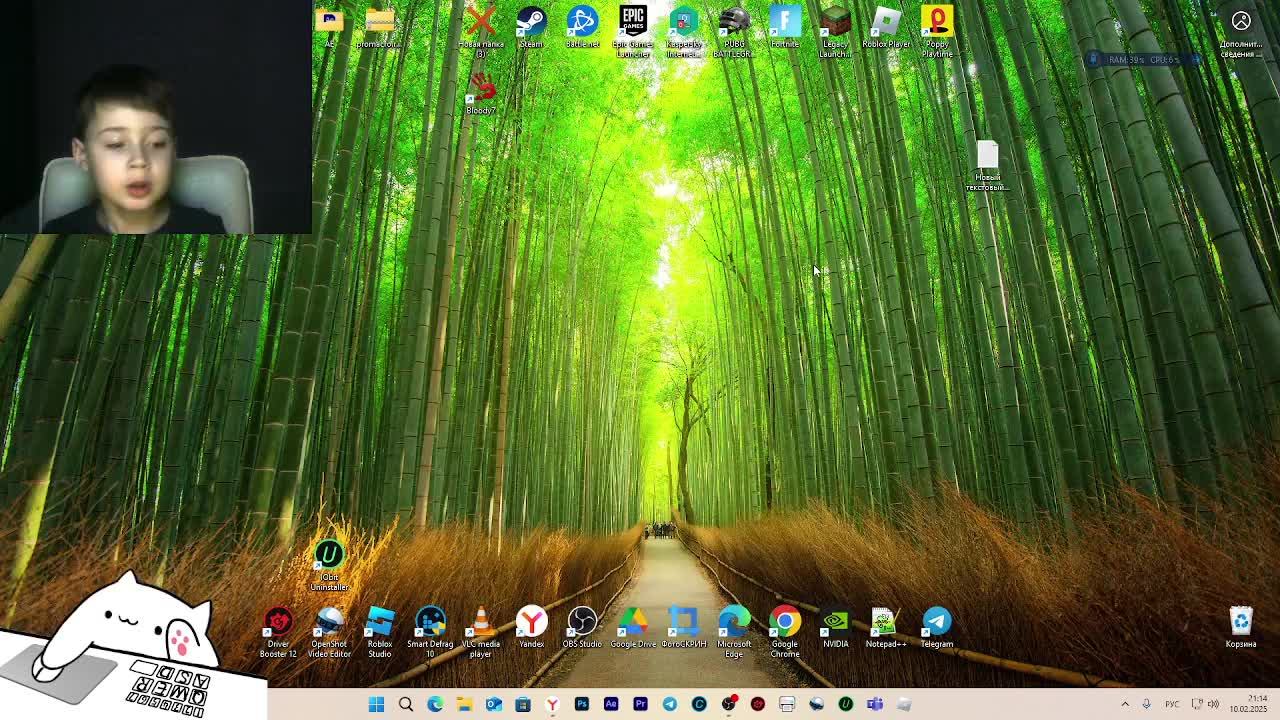Viewport: 1280px width, 720px height.
Task: Launch Battle.net from the desktop
Action: click(582, 27)
